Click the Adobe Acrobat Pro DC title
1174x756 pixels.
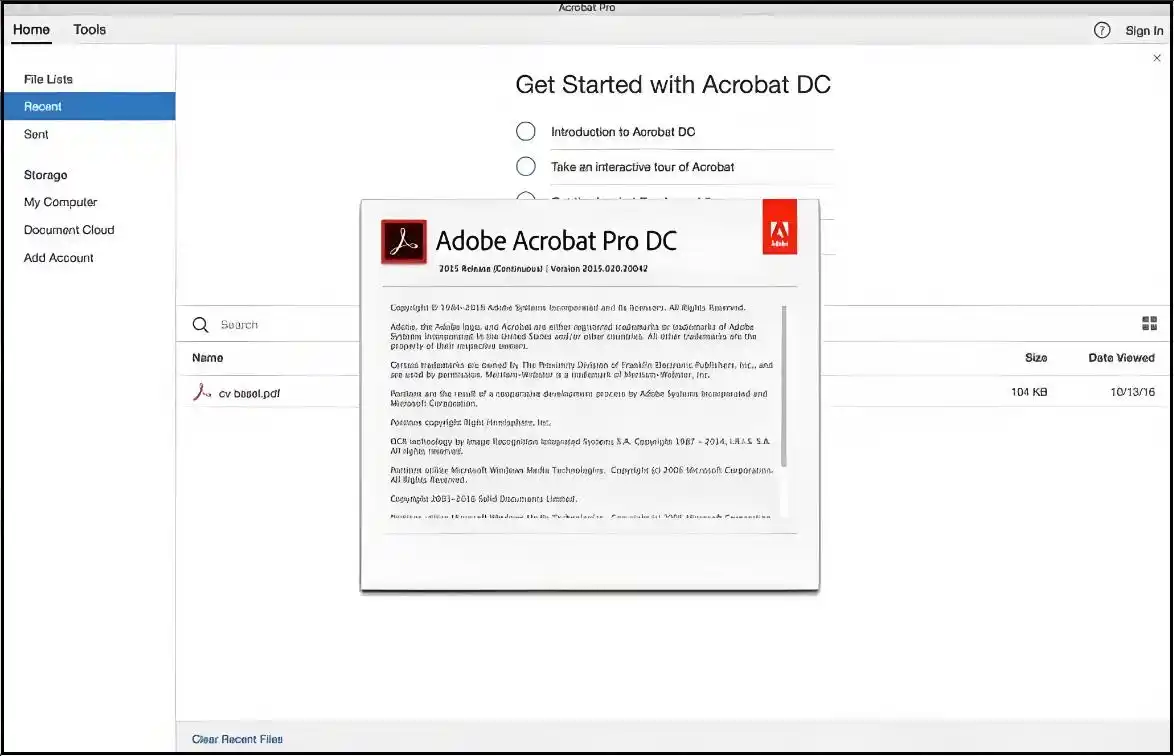click(556, 241)
